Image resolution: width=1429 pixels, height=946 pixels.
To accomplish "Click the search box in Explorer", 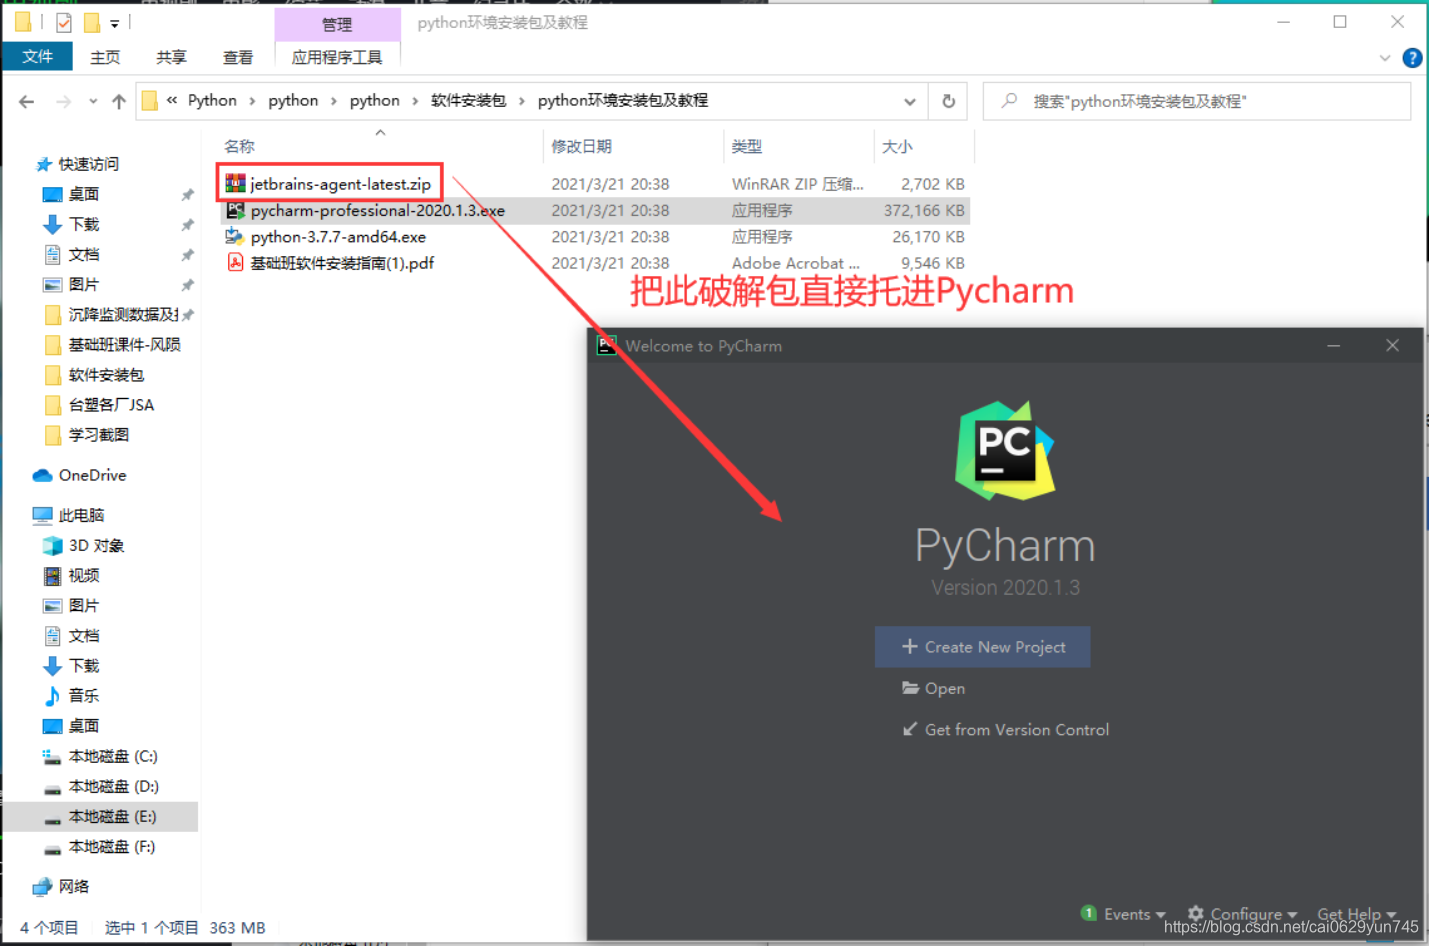I will [x=1196, y=101].
